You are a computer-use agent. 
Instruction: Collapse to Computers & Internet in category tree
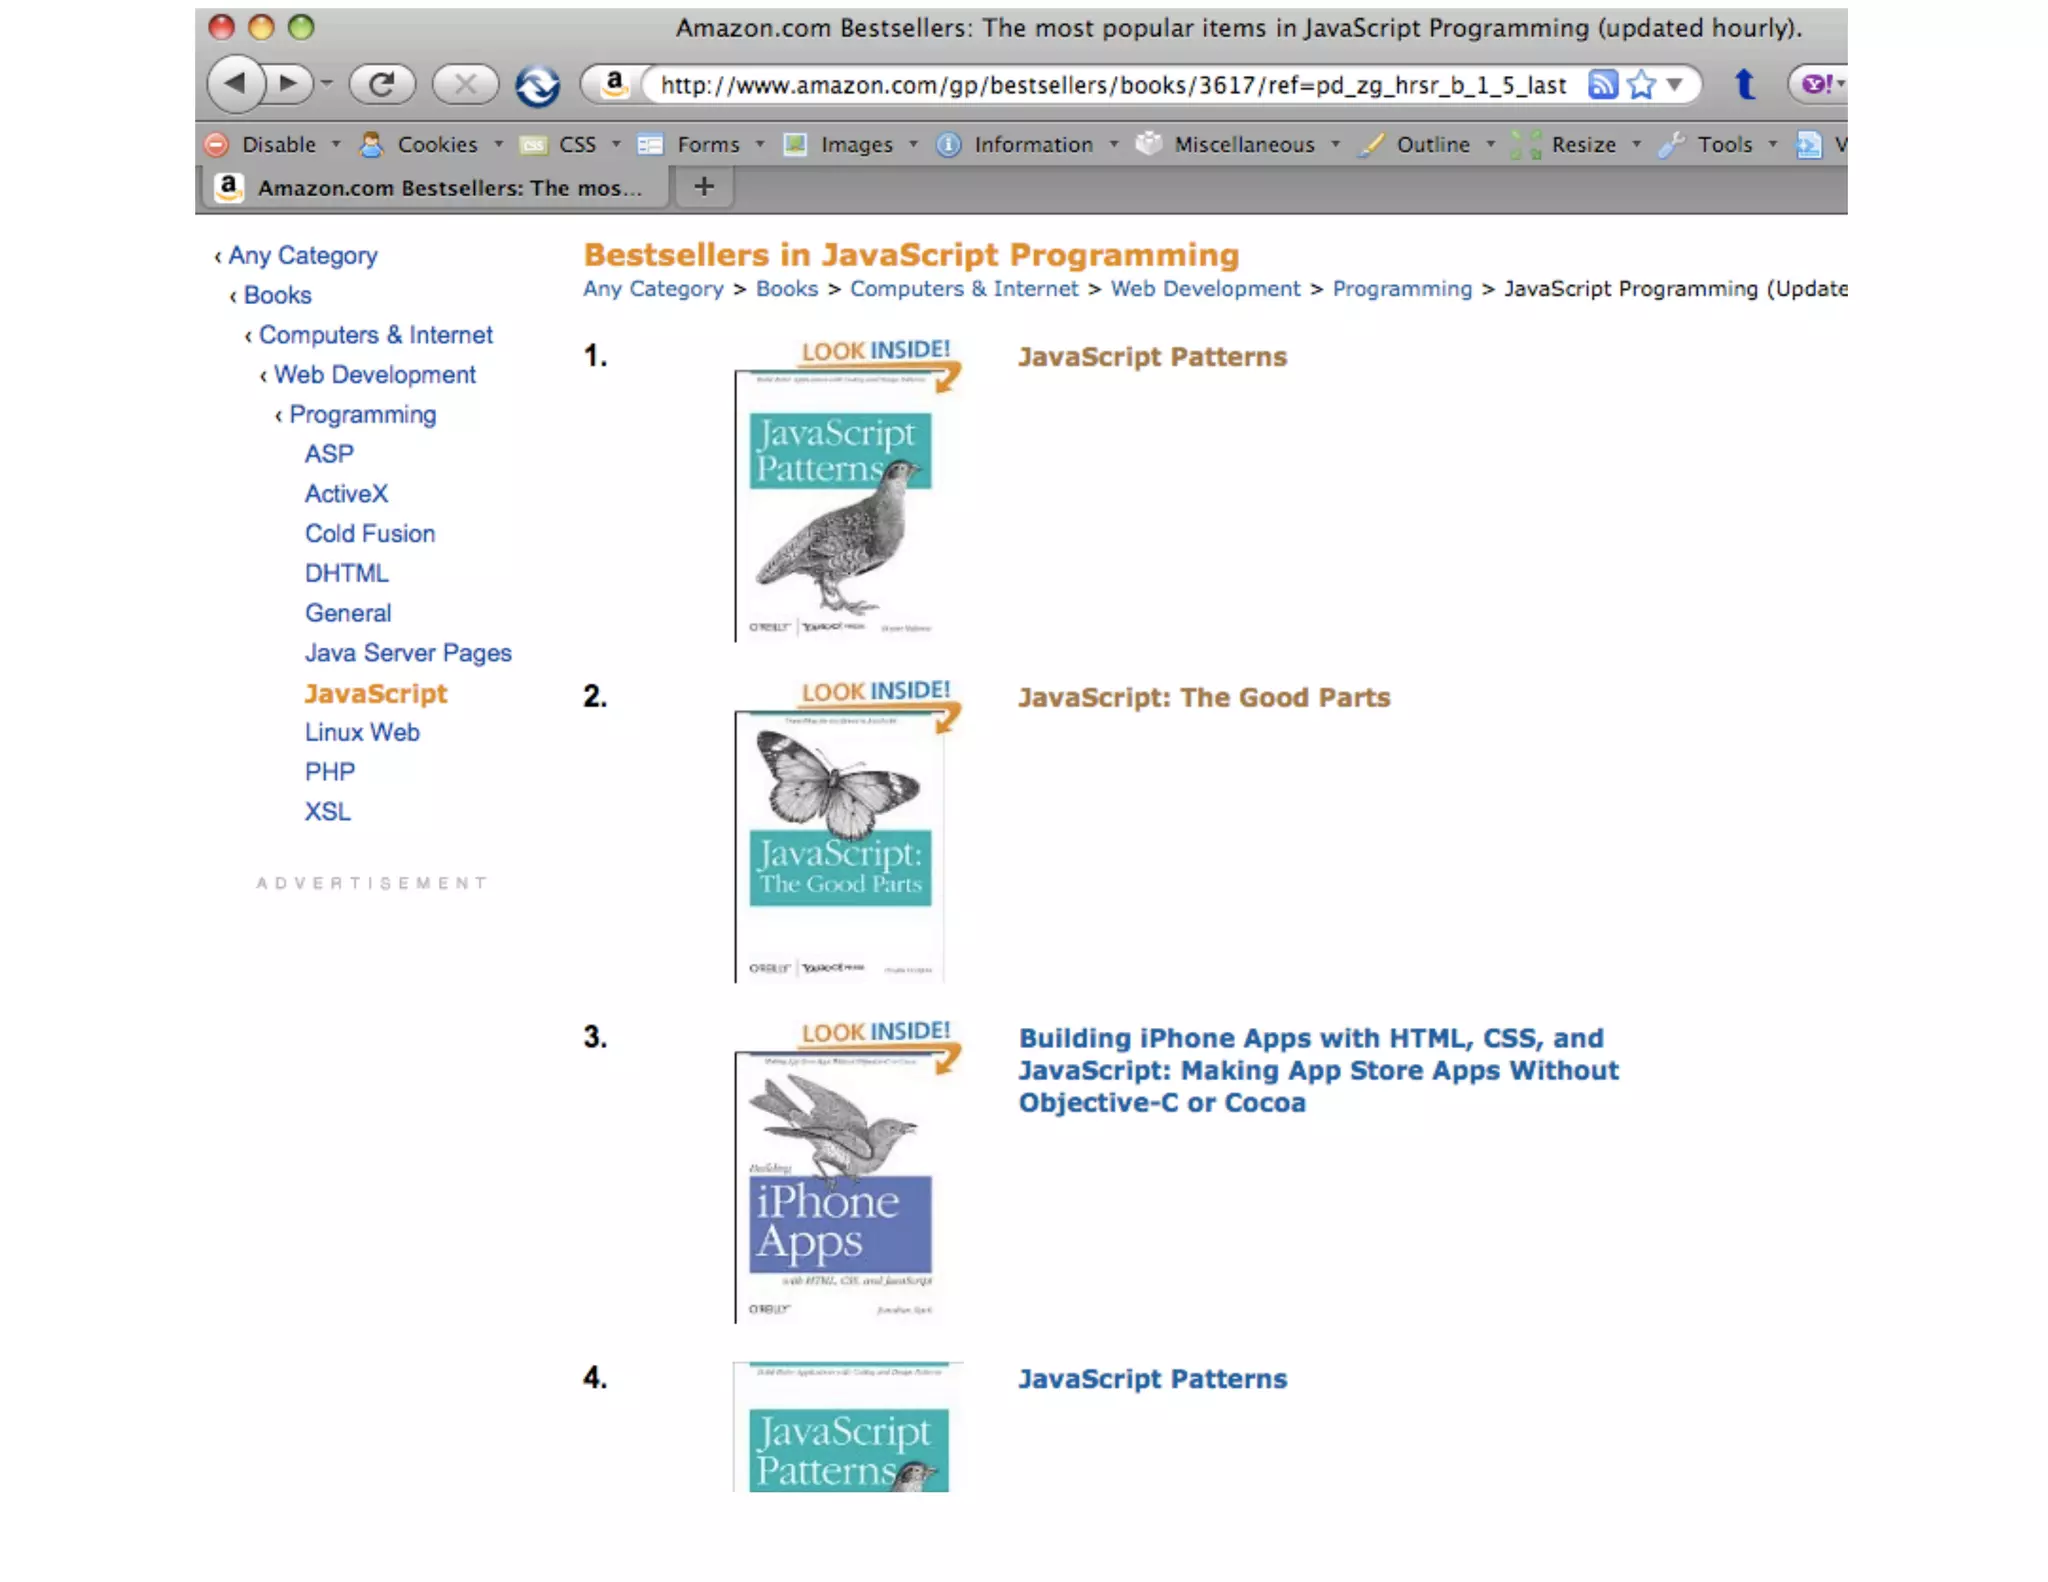[x=375, y=335]
